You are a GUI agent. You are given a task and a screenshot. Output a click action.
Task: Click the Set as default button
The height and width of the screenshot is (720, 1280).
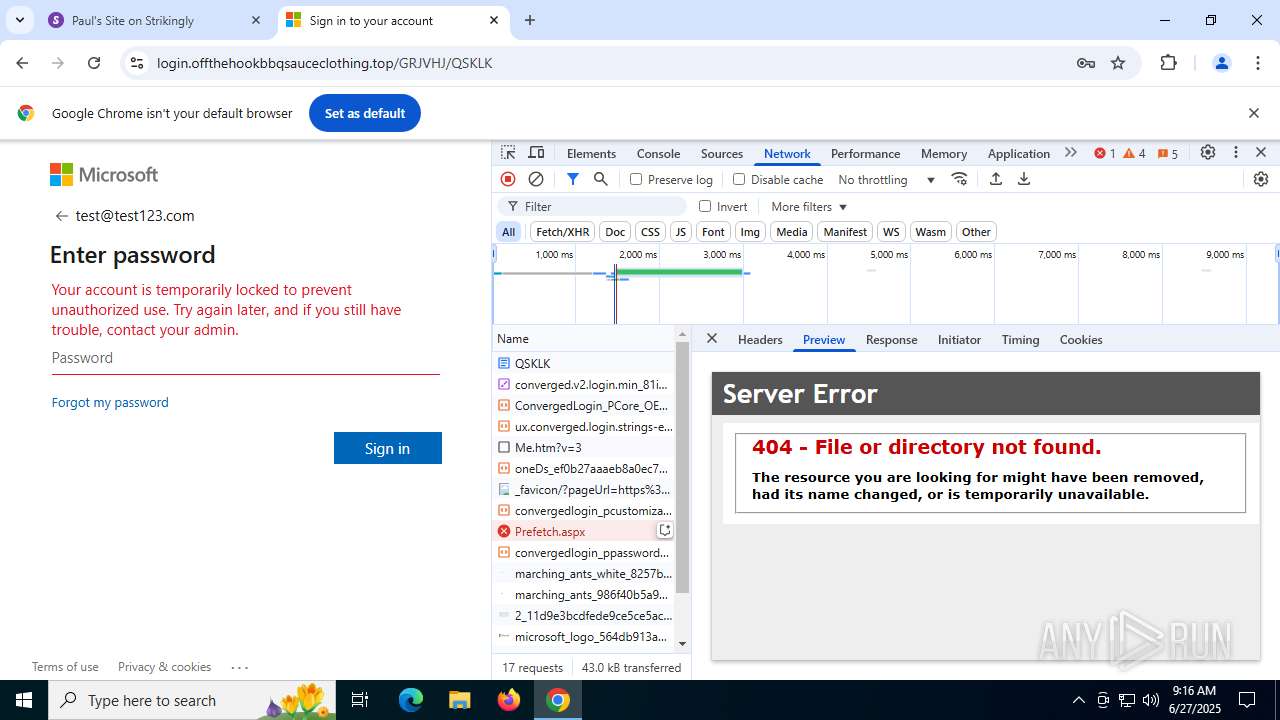tap(365, 113)
